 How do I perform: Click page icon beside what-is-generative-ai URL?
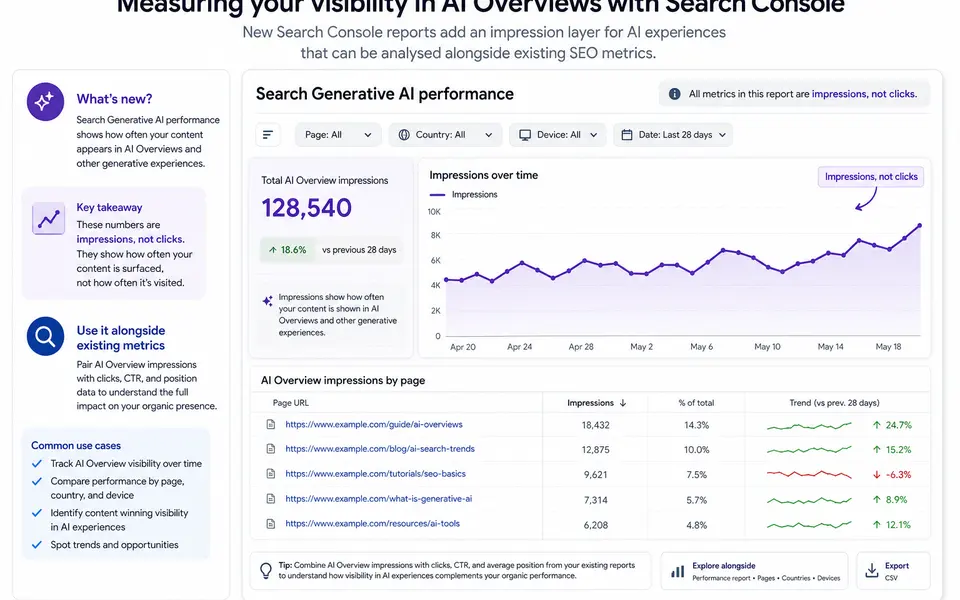pos(271,499)
